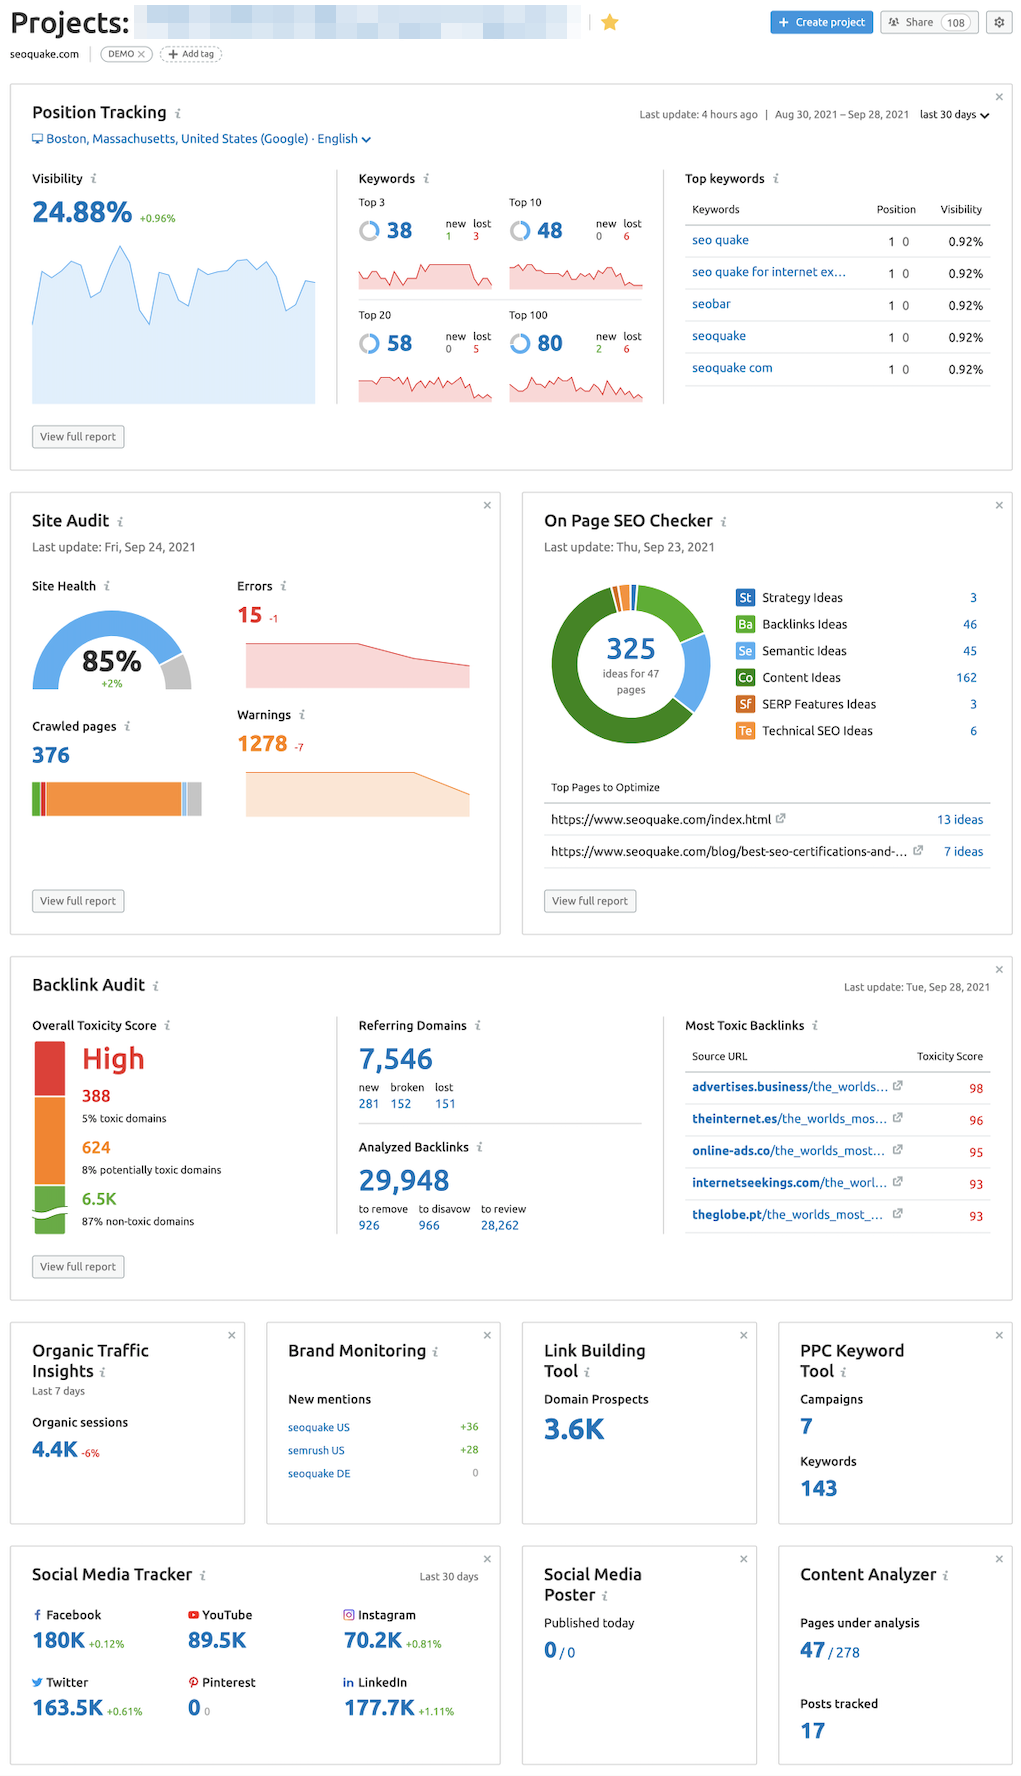The image size is (1021, 1776).
Task: Click the to disavow count 966
Action: tap(429, 1226)
